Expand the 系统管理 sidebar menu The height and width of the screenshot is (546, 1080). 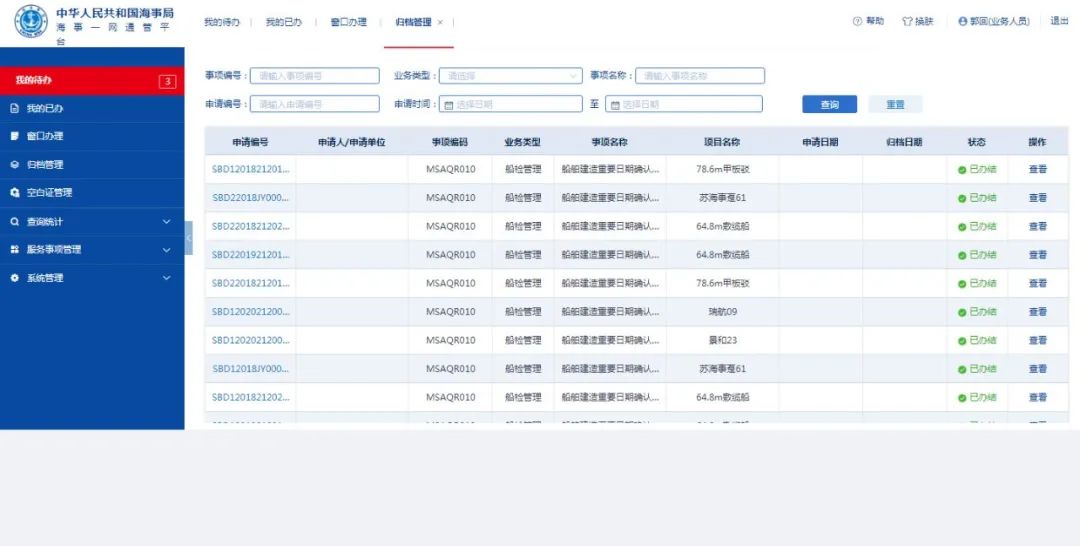166,278
